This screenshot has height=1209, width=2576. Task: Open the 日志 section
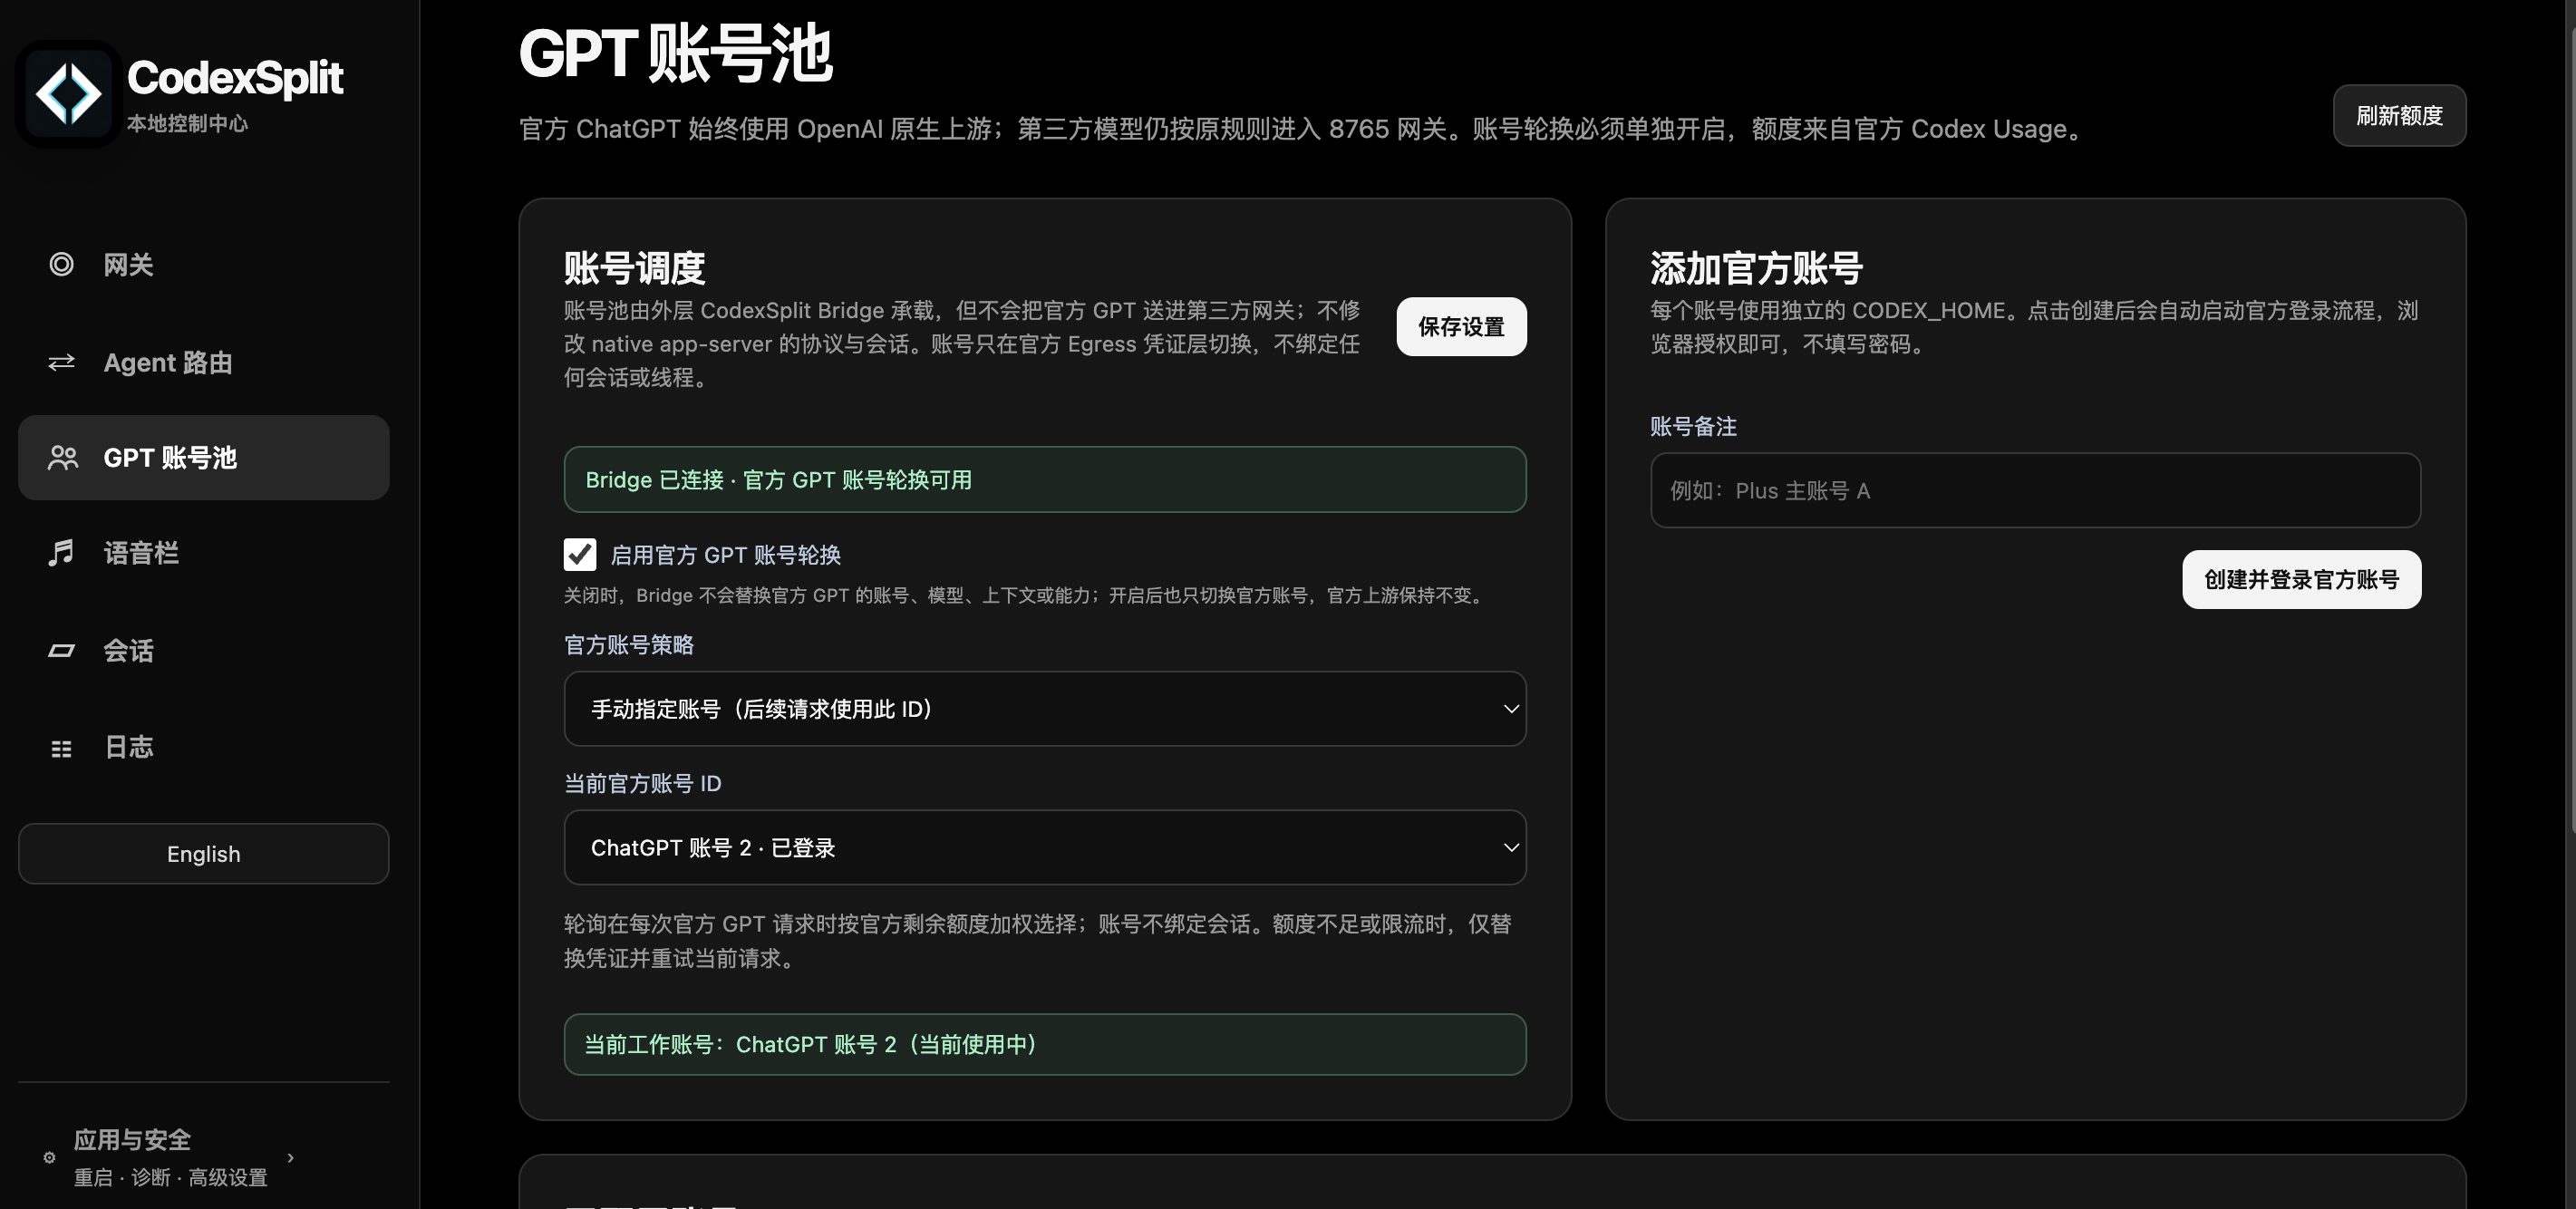[x=203, y=747]
